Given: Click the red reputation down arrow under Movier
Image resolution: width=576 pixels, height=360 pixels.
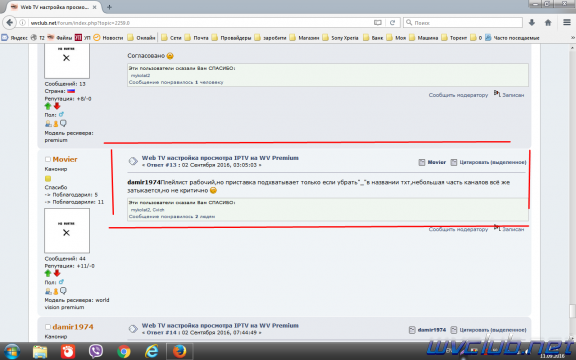Looking at the screenshot, I should point(57,273).
